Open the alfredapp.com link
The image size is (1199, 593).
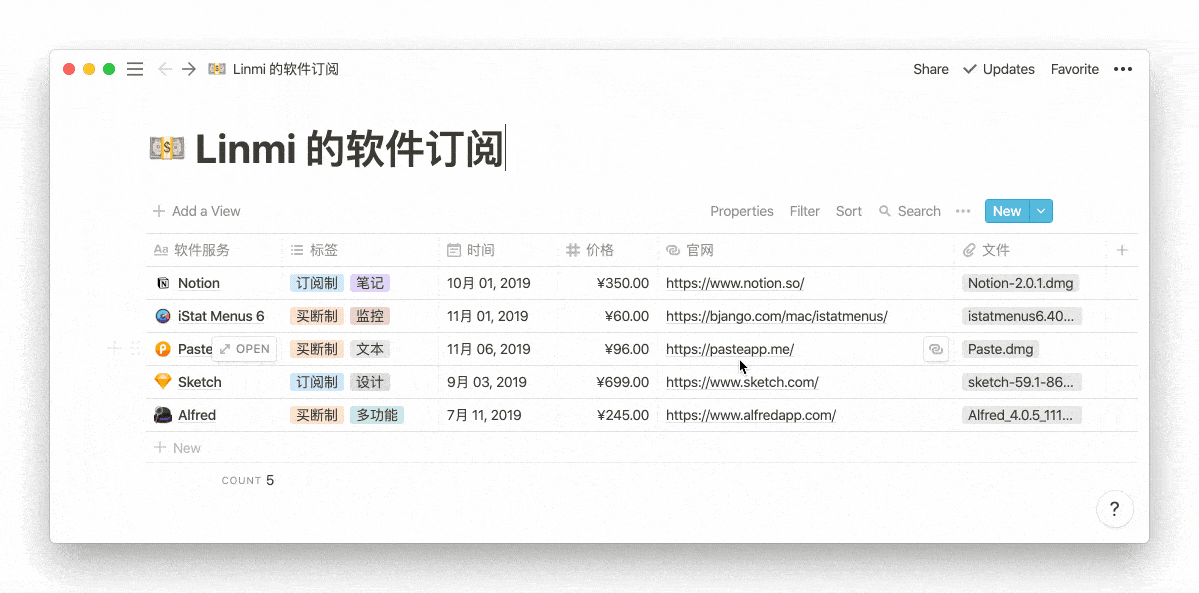751,415
